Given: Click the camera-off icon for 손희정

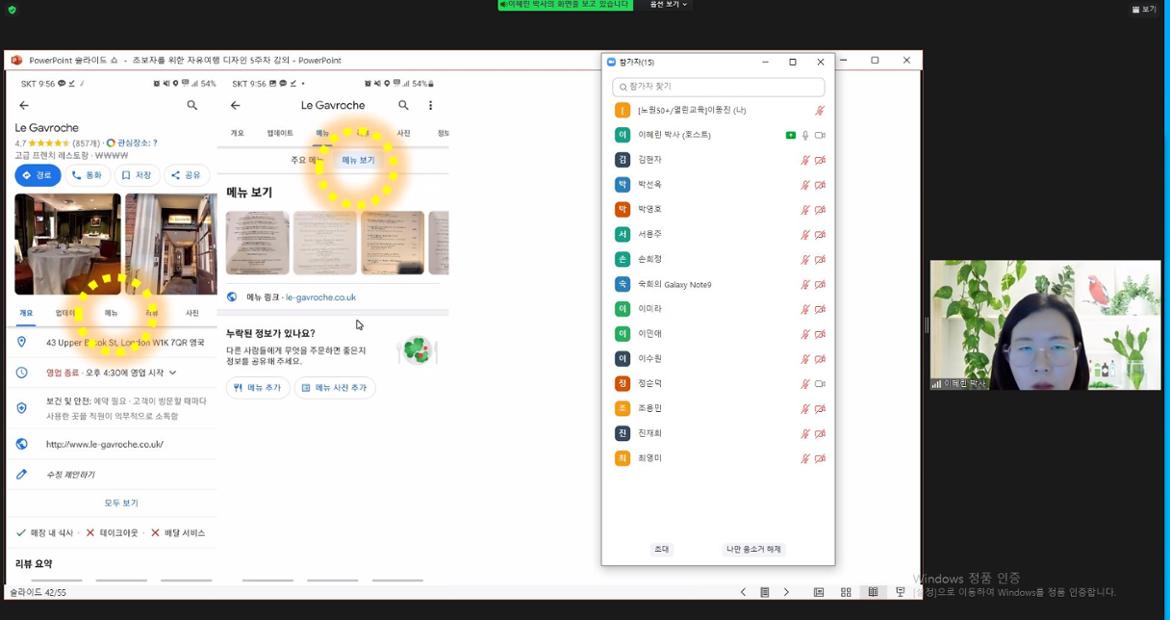Looking at the screenshot, I should (820, 260).
